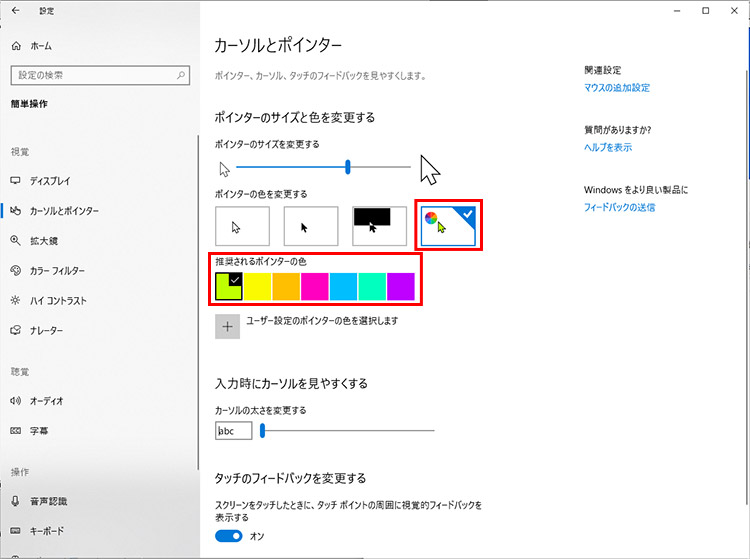The image size is (750, 559).
Task: Open ハイ コントラスト settings
Action: point(58,301)
